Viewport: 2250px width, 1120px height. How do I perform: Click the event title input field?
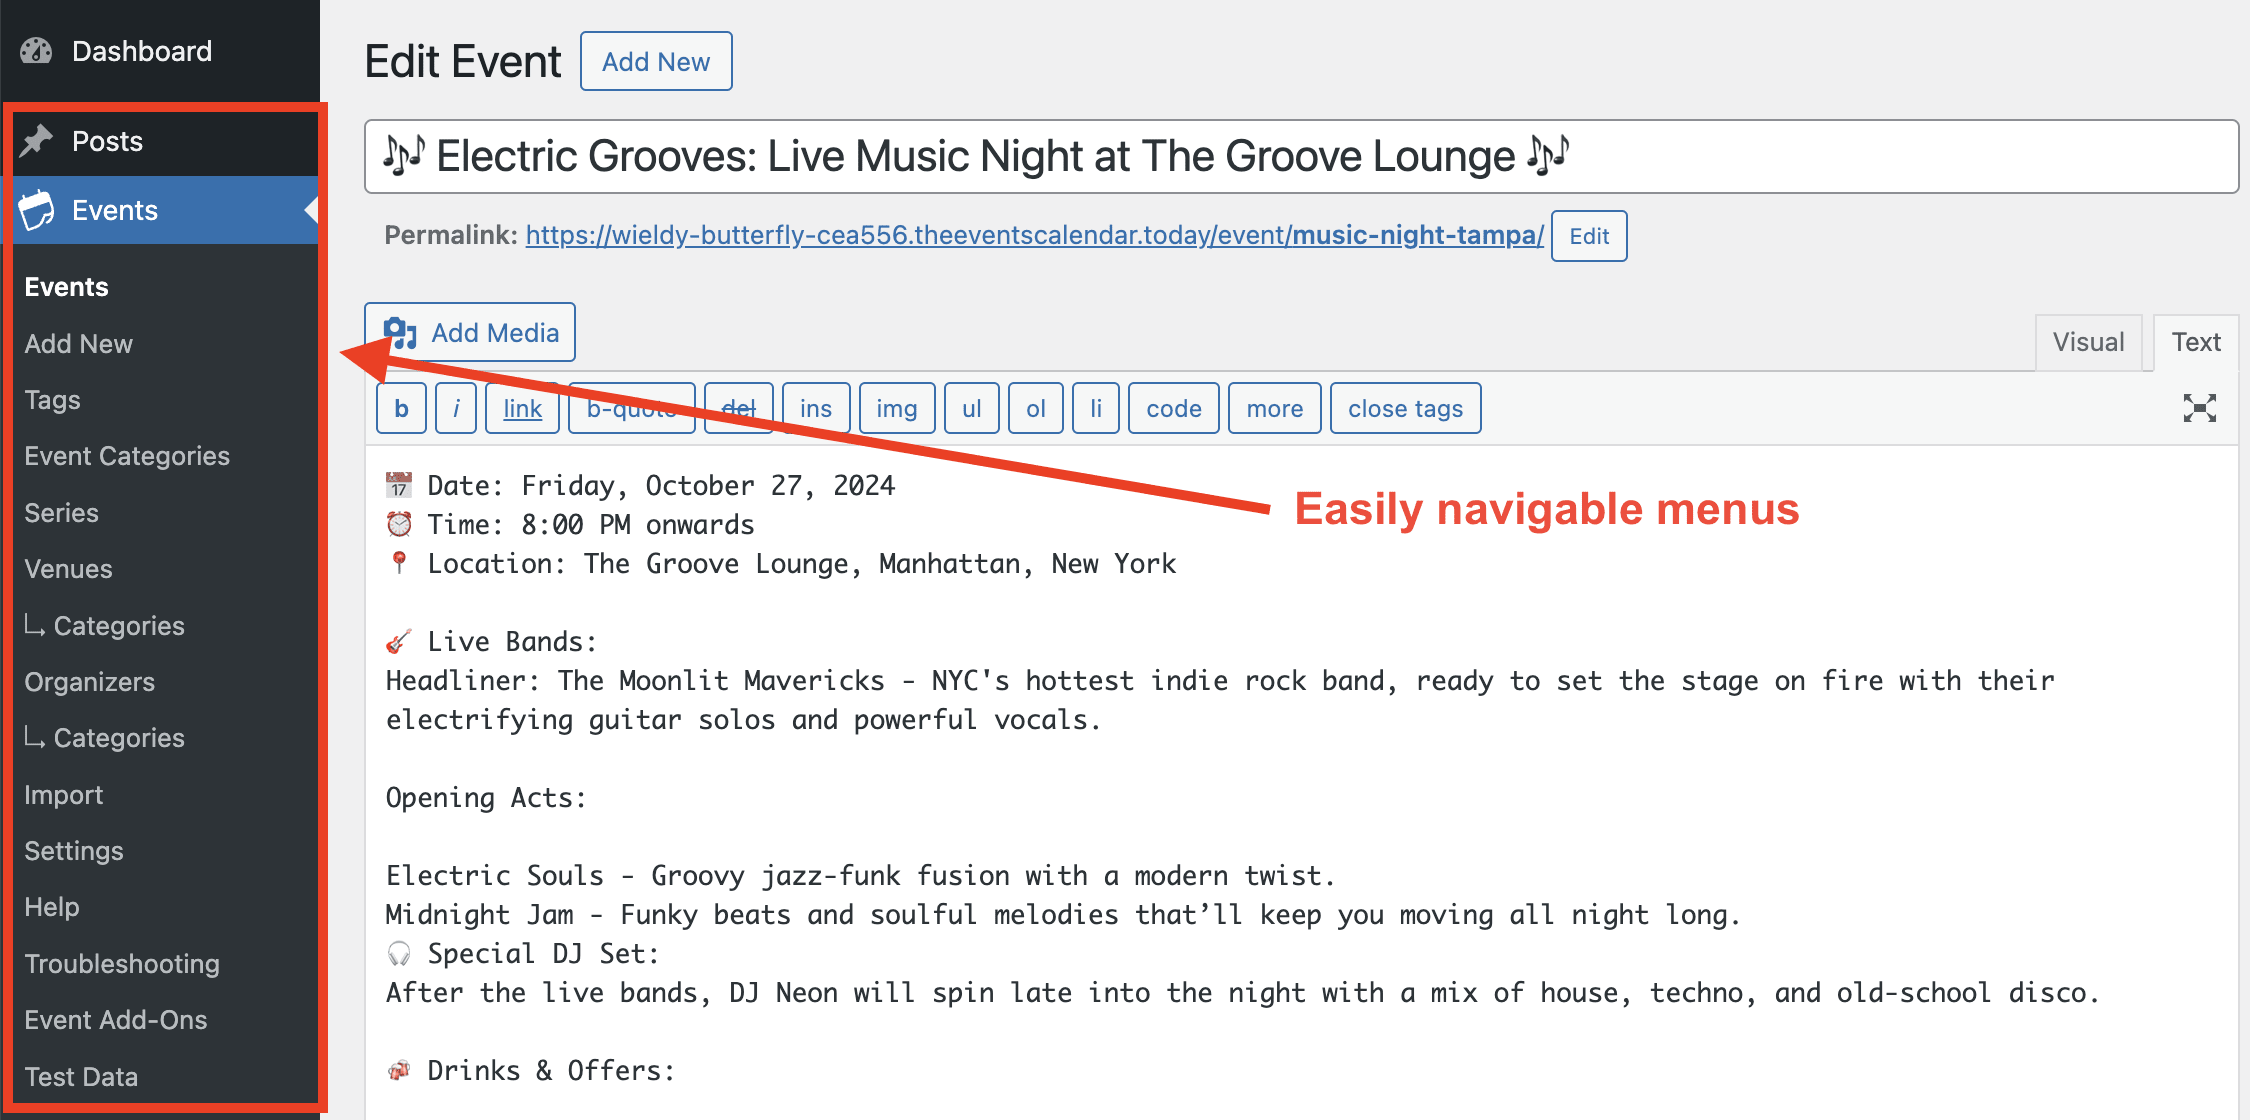click(1301, 156)
